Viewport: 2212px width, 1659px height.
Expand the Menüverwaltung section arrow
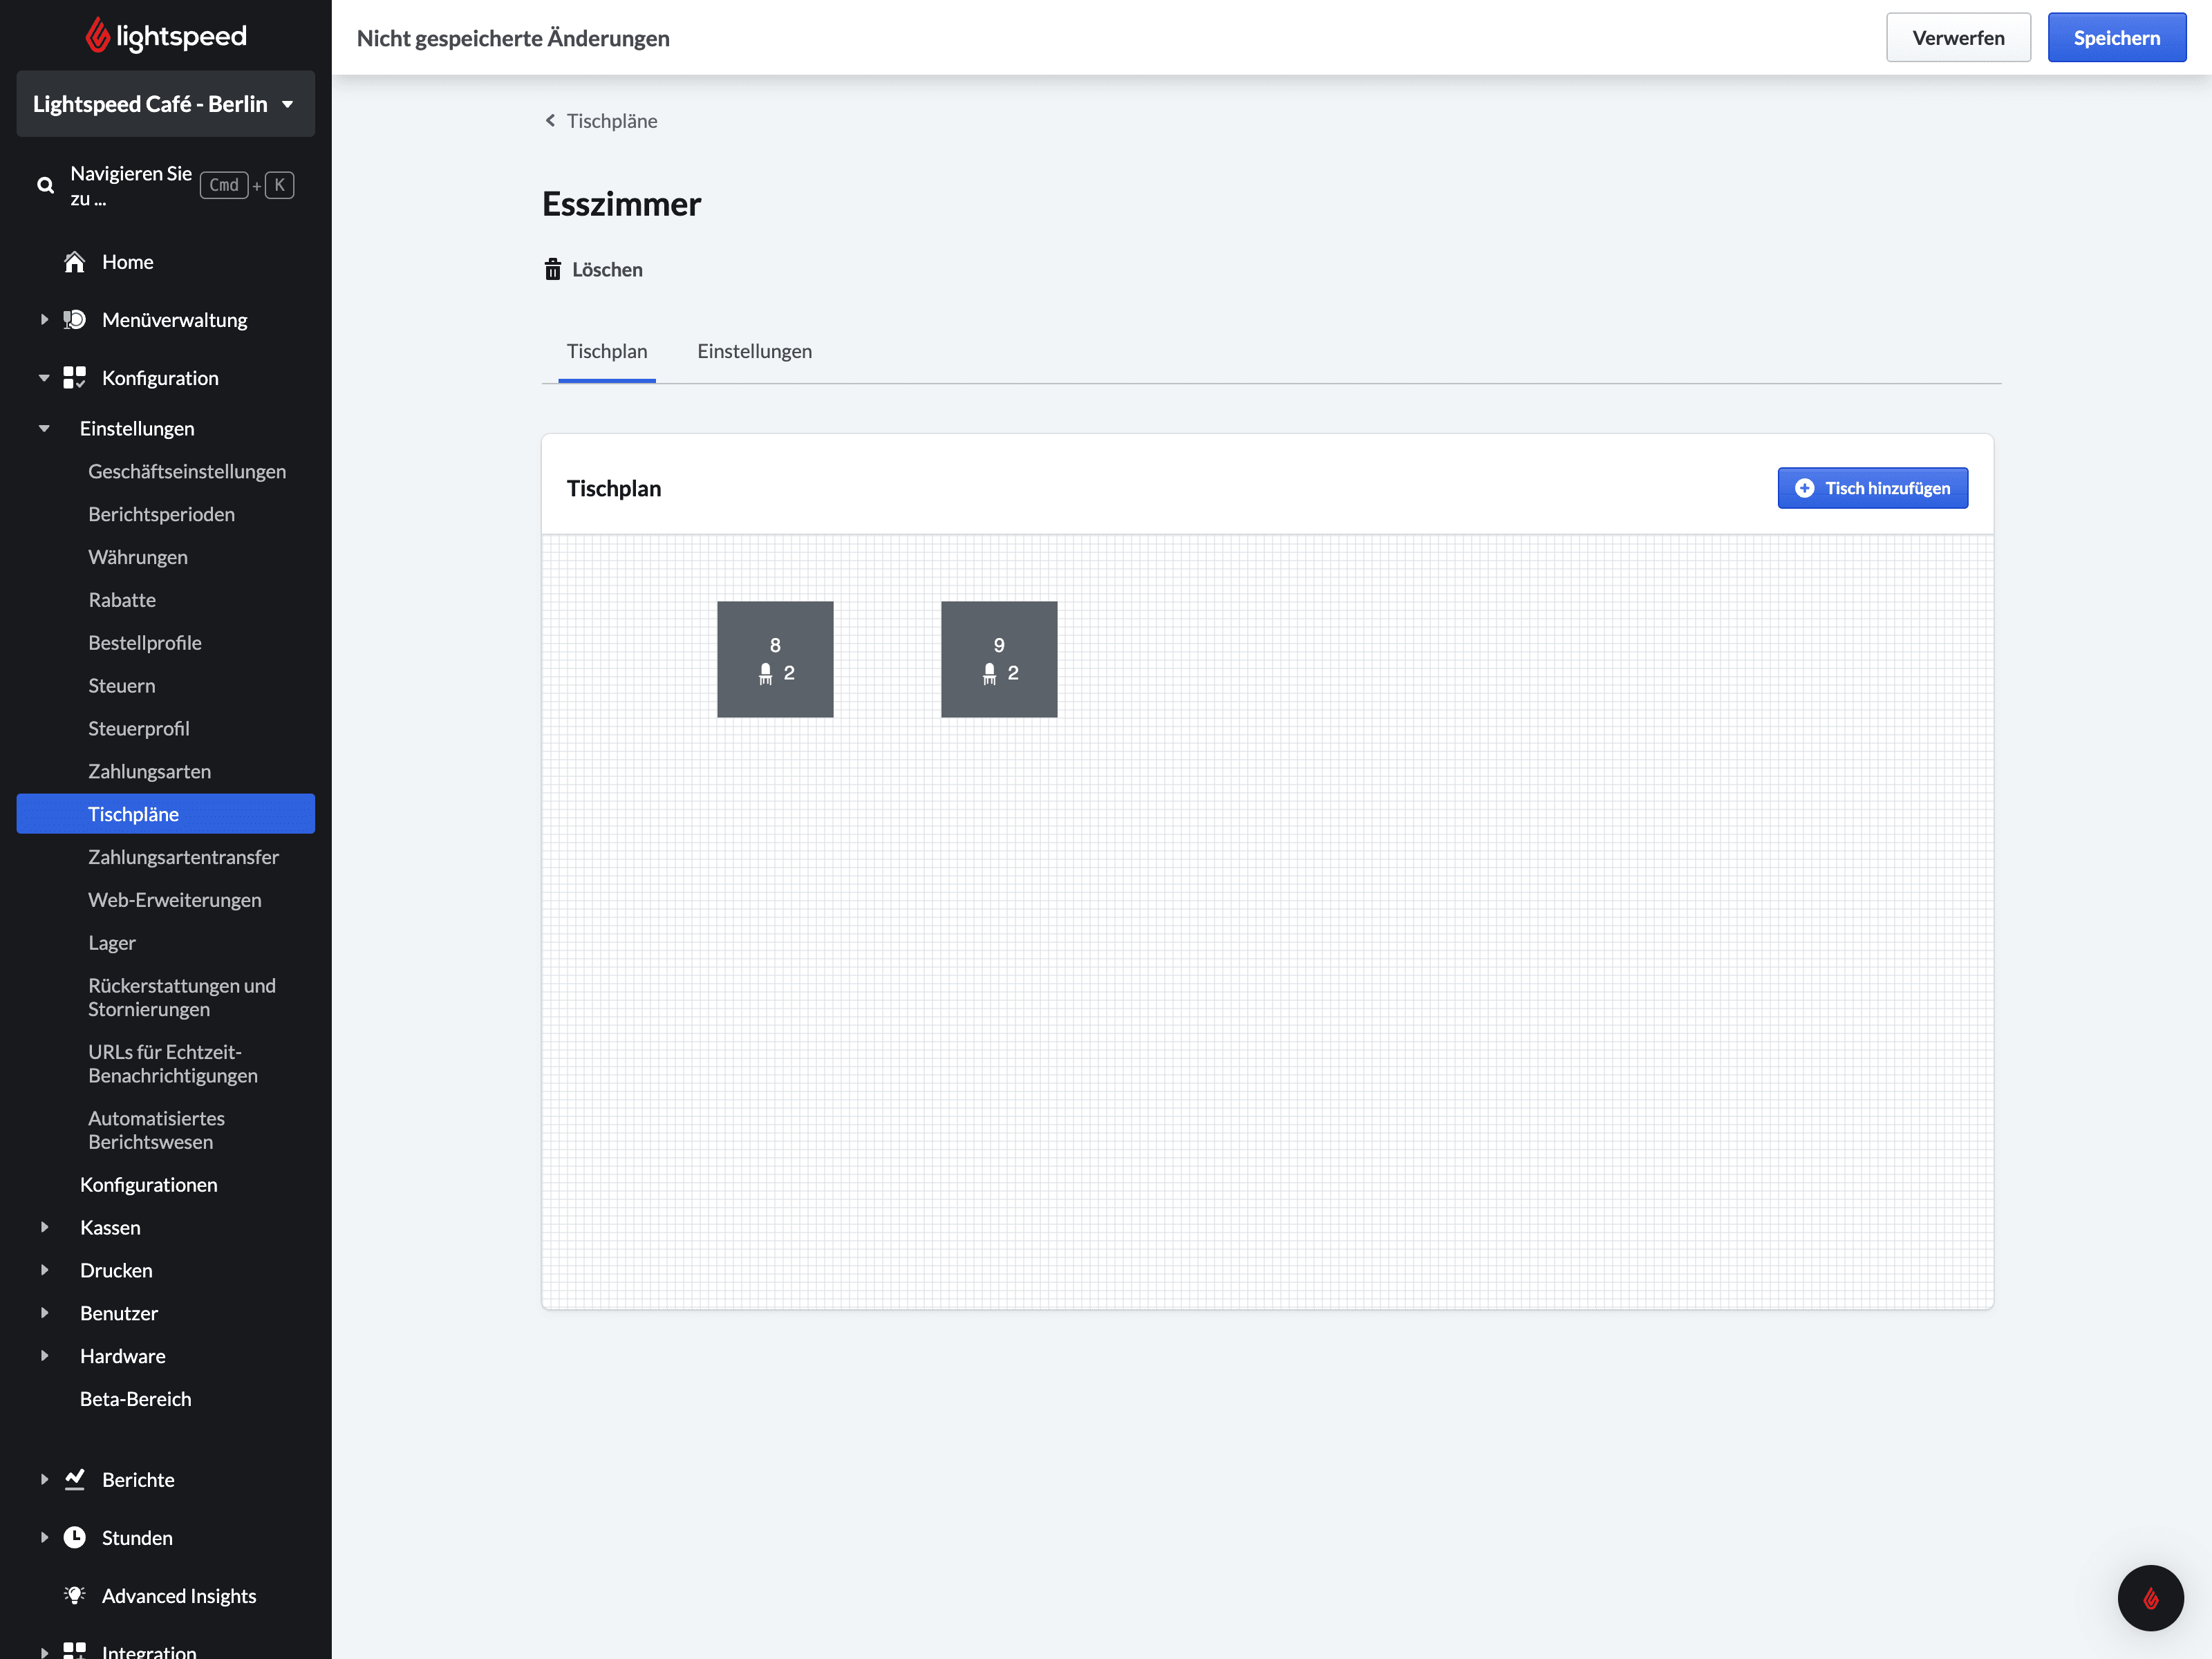click(44, 320)
